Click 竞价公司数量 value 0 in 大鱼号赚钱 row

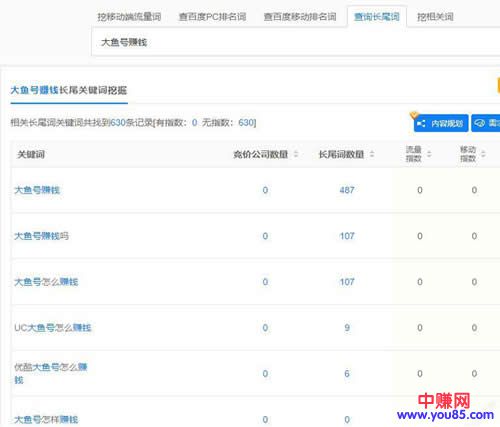[265, 190]
